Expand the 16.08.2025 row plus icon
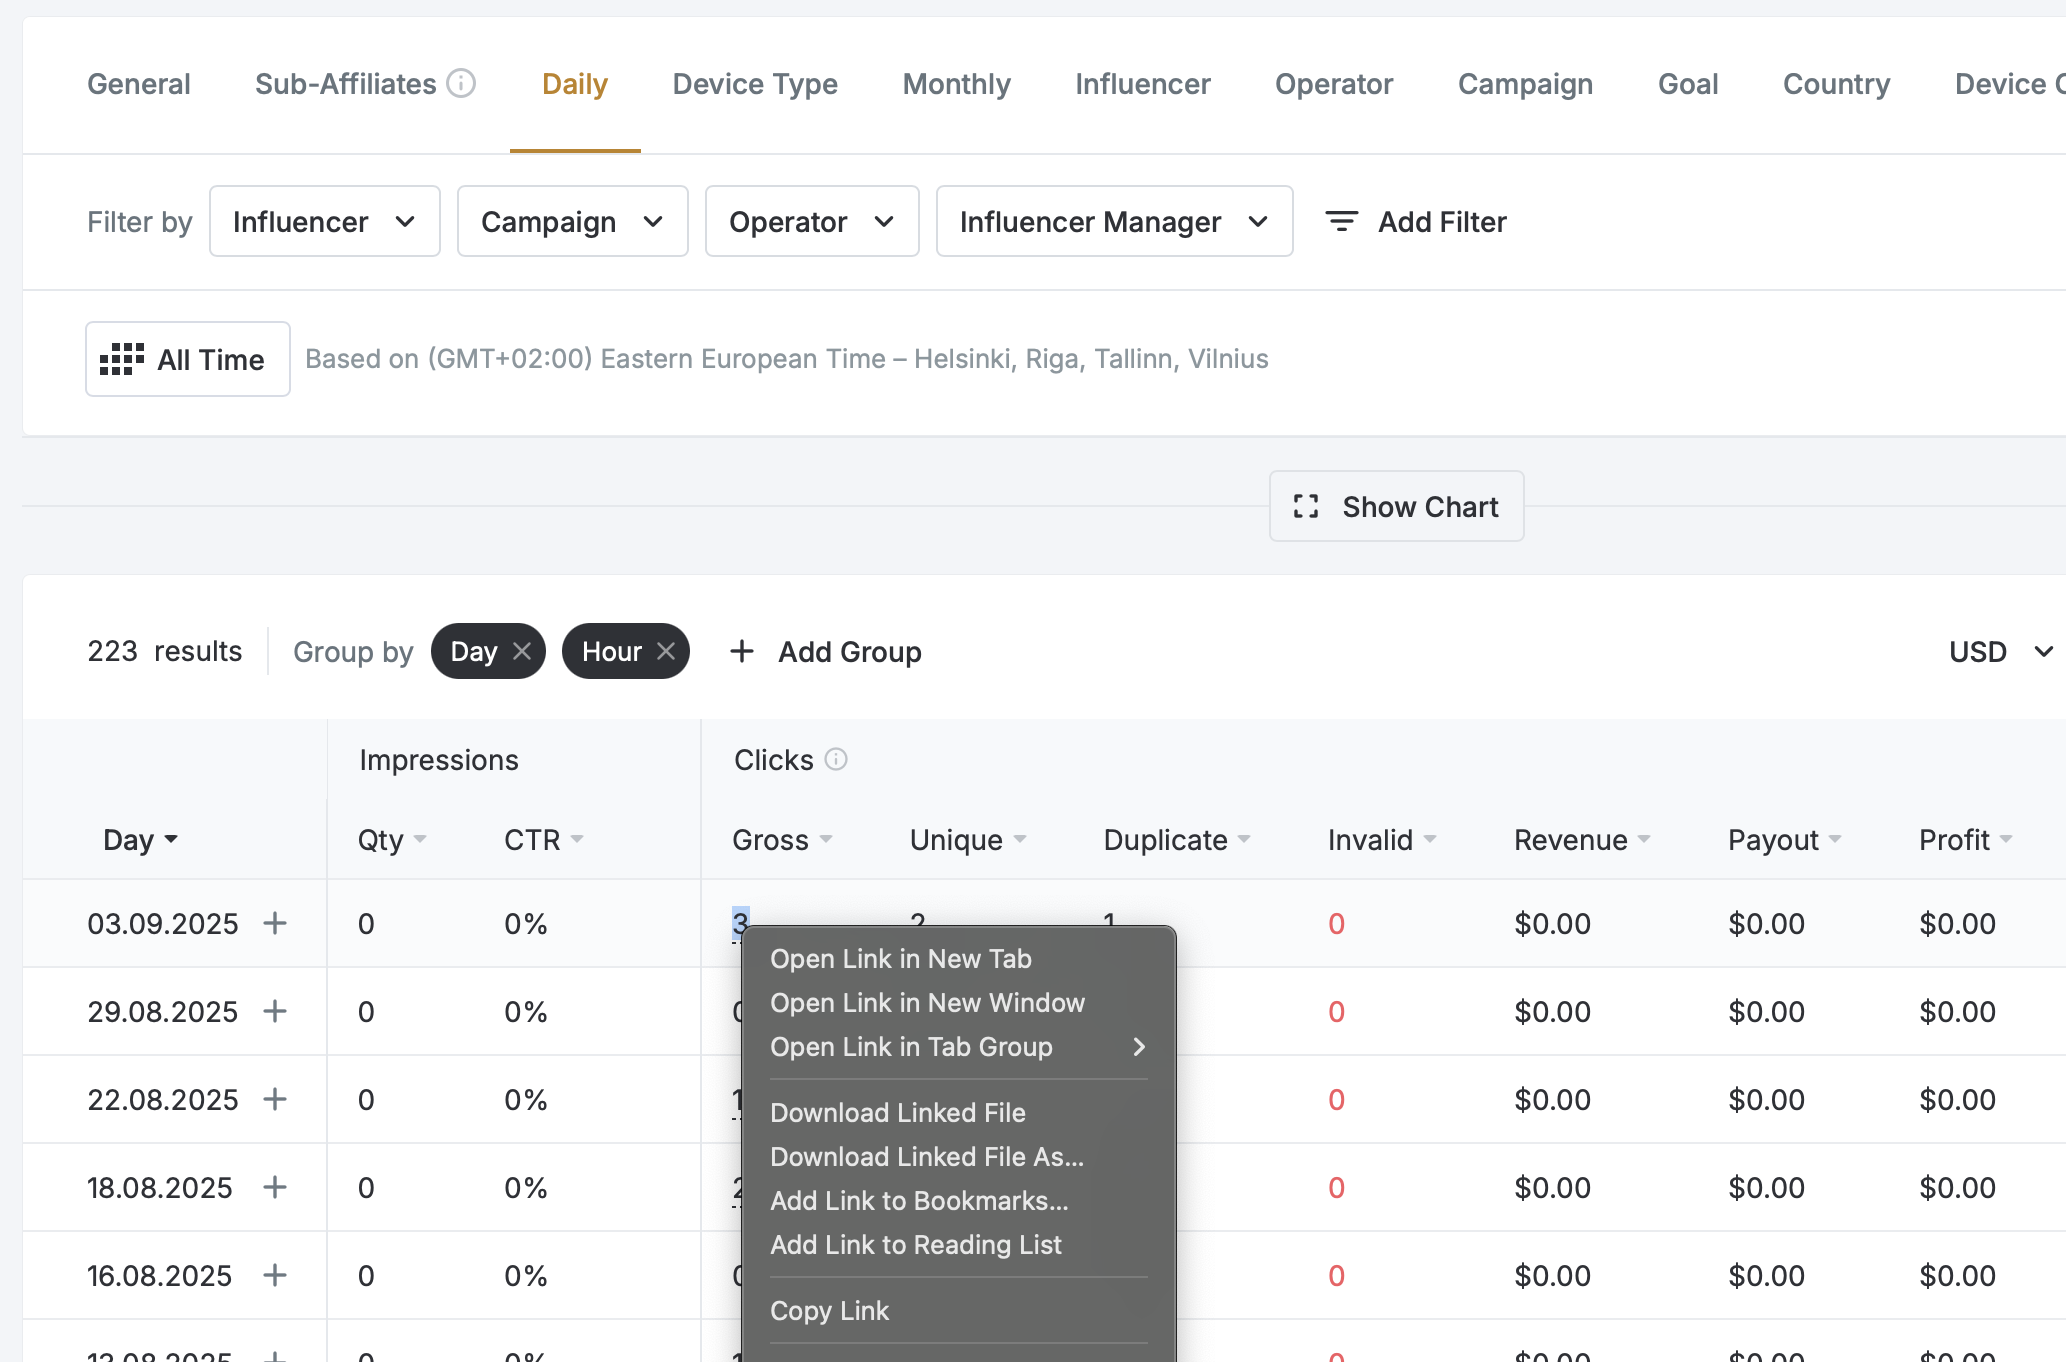This screenshot has height=1362, width=2066. coord(275,1275)
